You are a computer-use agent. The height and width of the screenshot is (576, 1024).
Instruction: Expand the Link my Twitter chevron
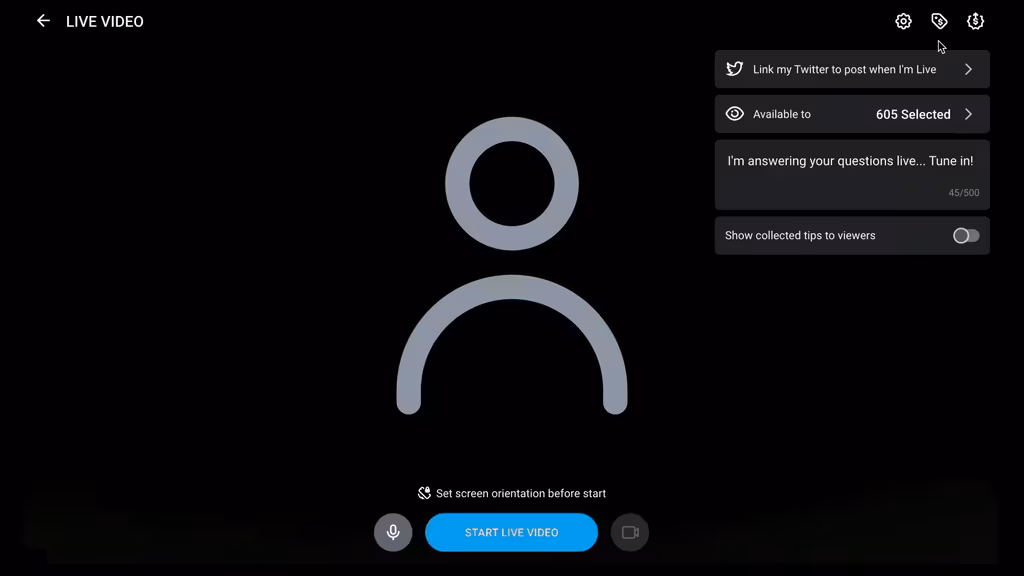coord(968,69)
